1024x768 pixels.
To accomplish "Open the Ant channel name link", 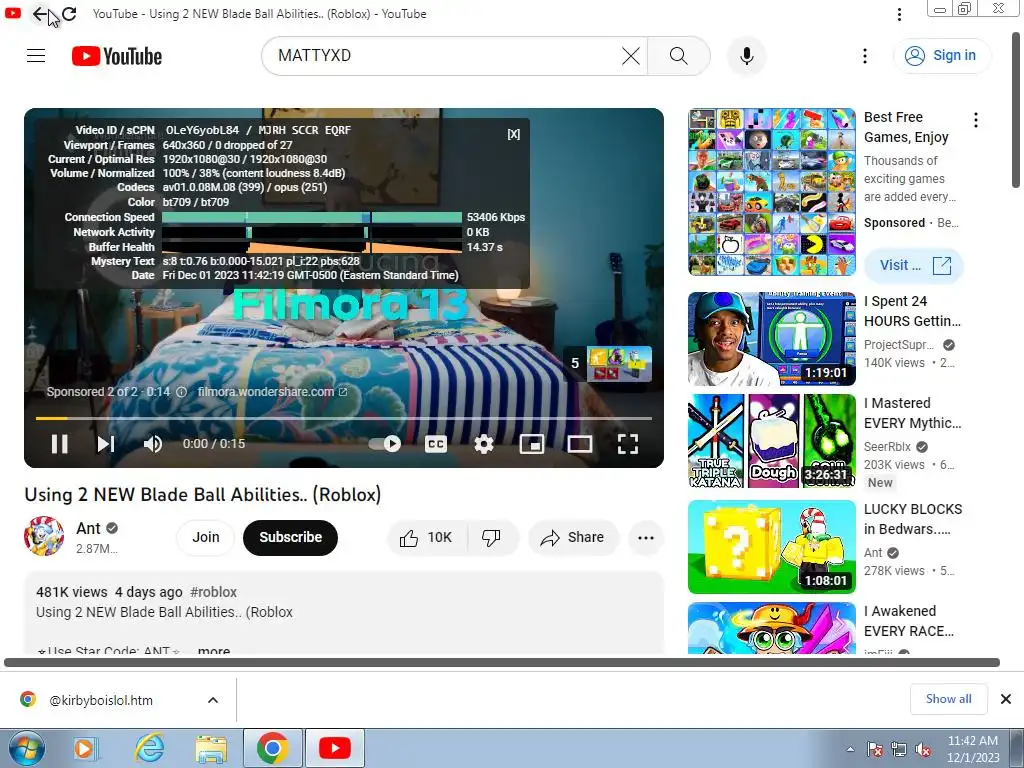I will click(88, 528).
